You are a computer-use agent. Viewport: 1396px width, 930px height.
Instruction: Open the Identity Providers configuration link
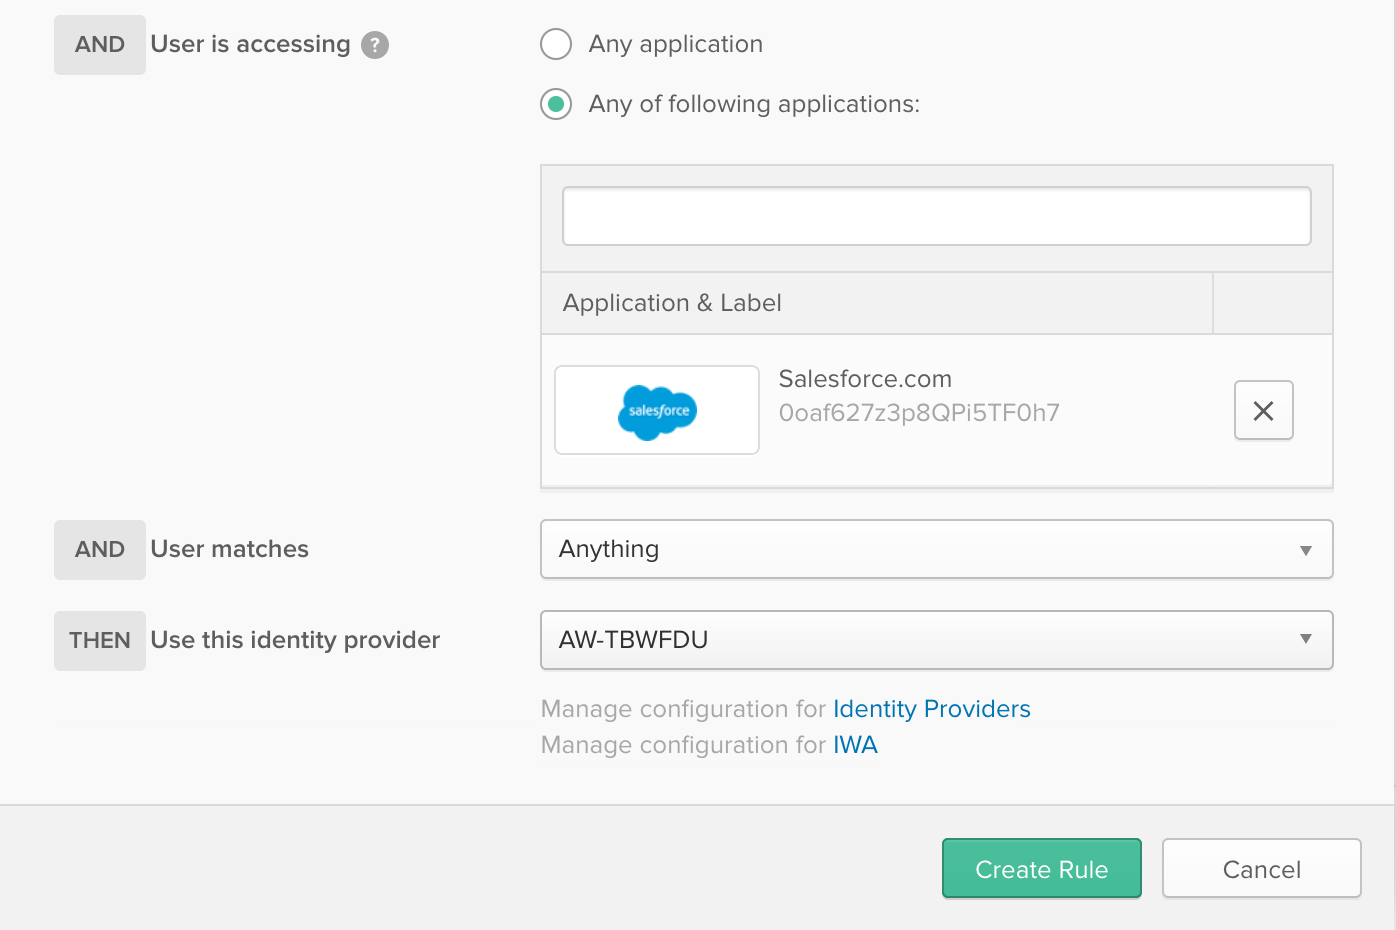click(931, 709)
